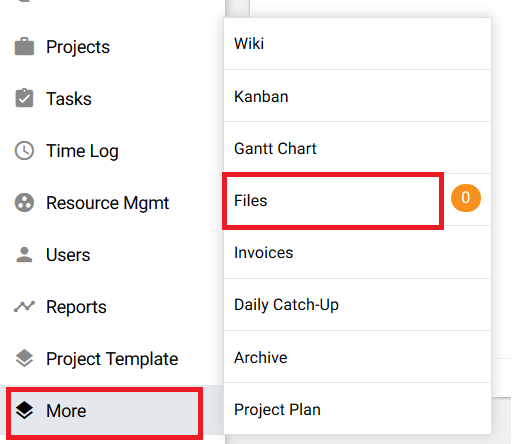Go to Reports in the sidebar

coord(76,307)
